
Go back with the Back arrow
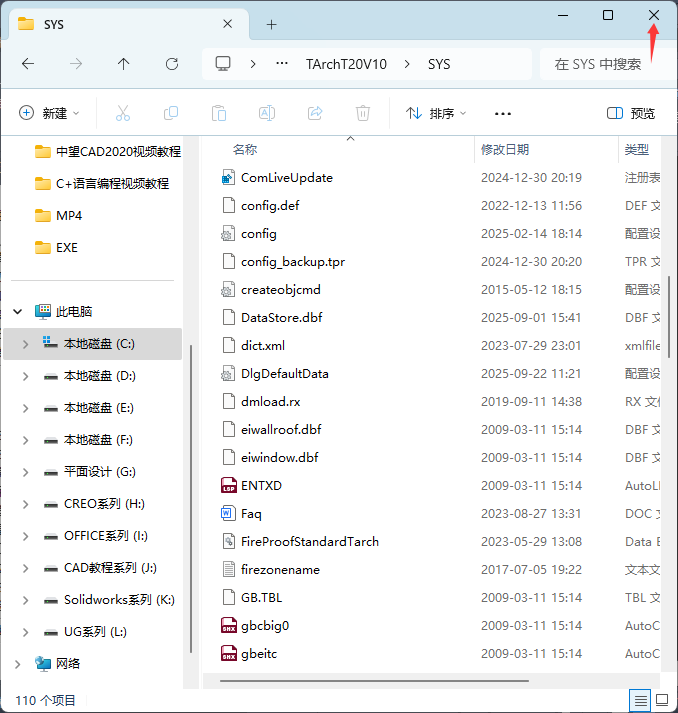[28, 64]
